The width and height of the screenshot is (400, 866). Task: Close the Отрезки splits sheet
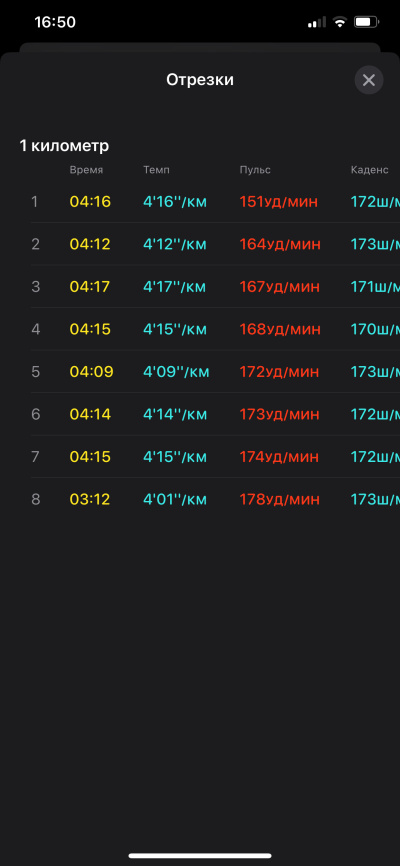point(369,80)
